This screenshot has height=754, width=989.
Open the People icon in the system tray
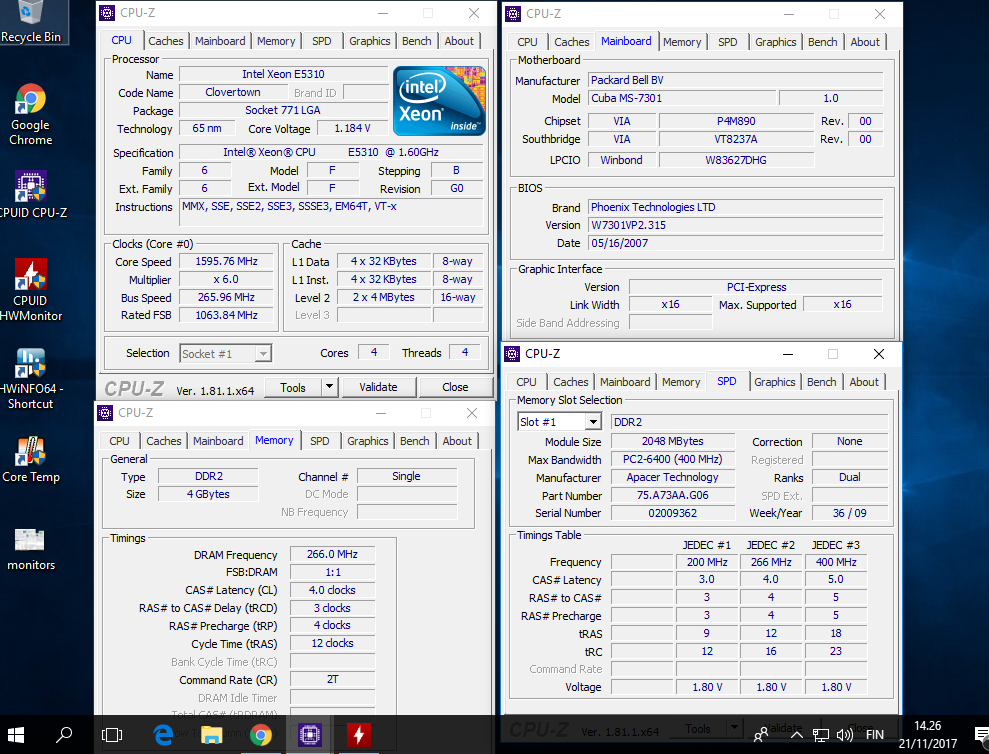click(x=761, y=734)
